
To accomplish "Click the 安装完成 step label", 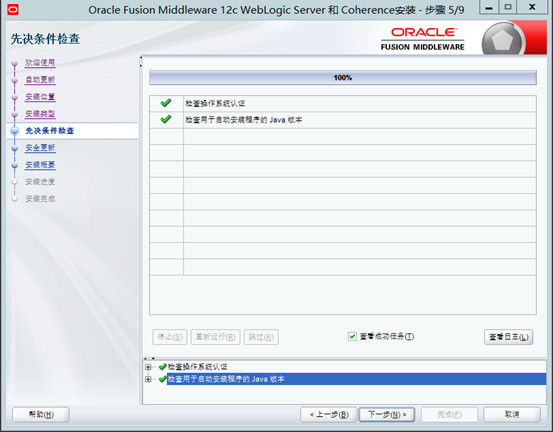I will coord(40,199).
